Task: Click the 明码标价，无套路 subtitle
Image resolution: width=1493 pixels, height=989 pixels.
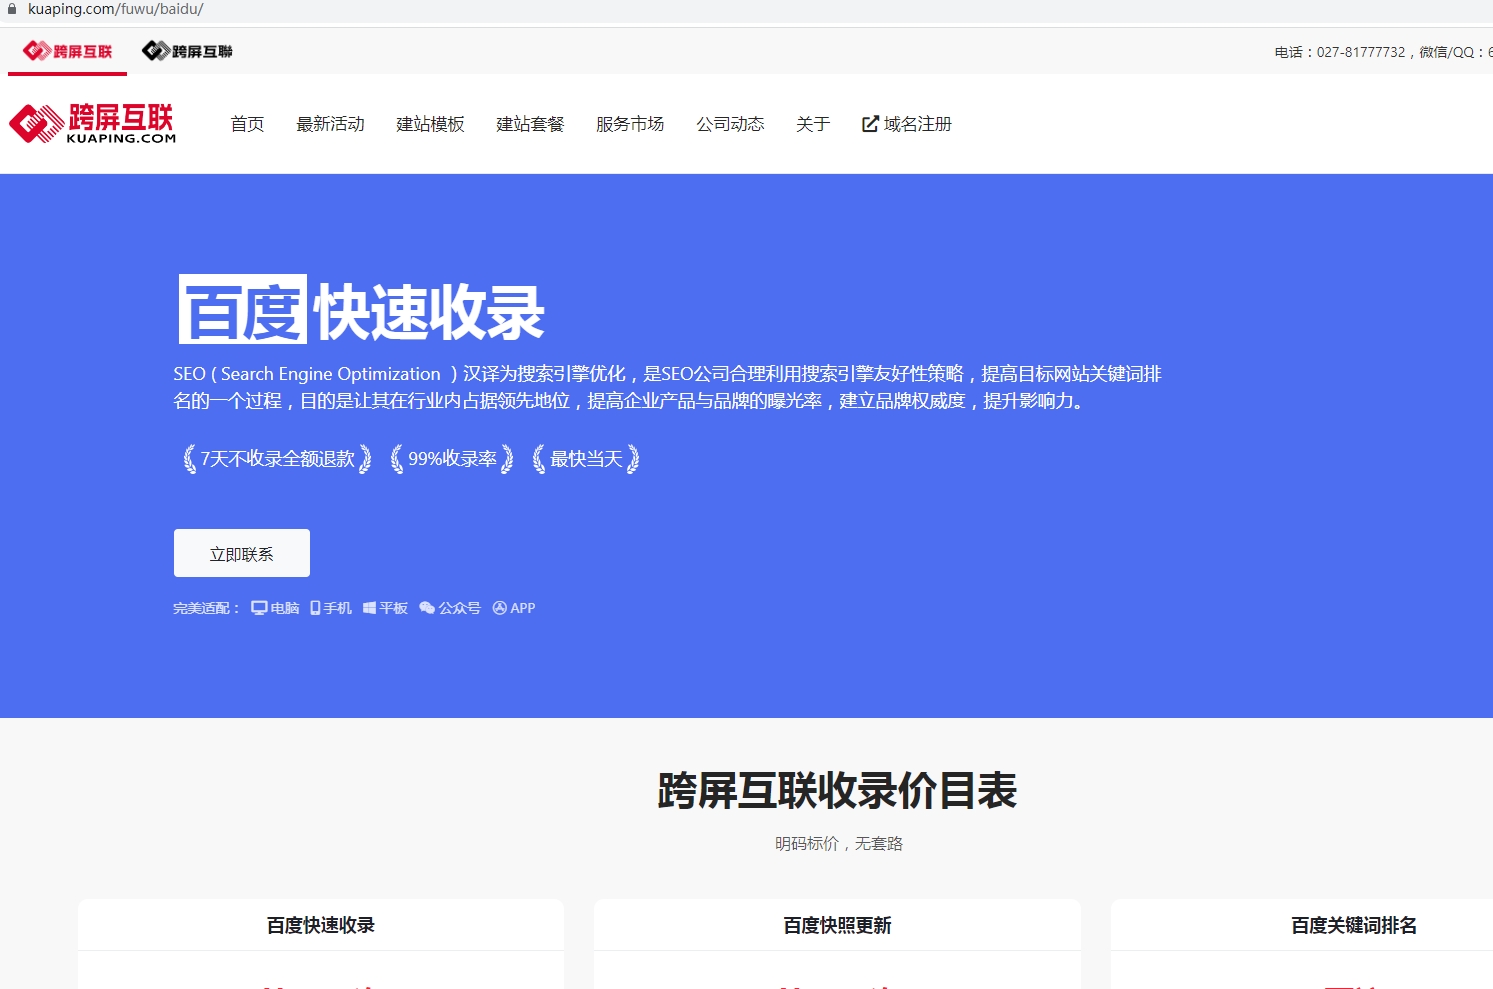Action: click(x=839, y=844)
